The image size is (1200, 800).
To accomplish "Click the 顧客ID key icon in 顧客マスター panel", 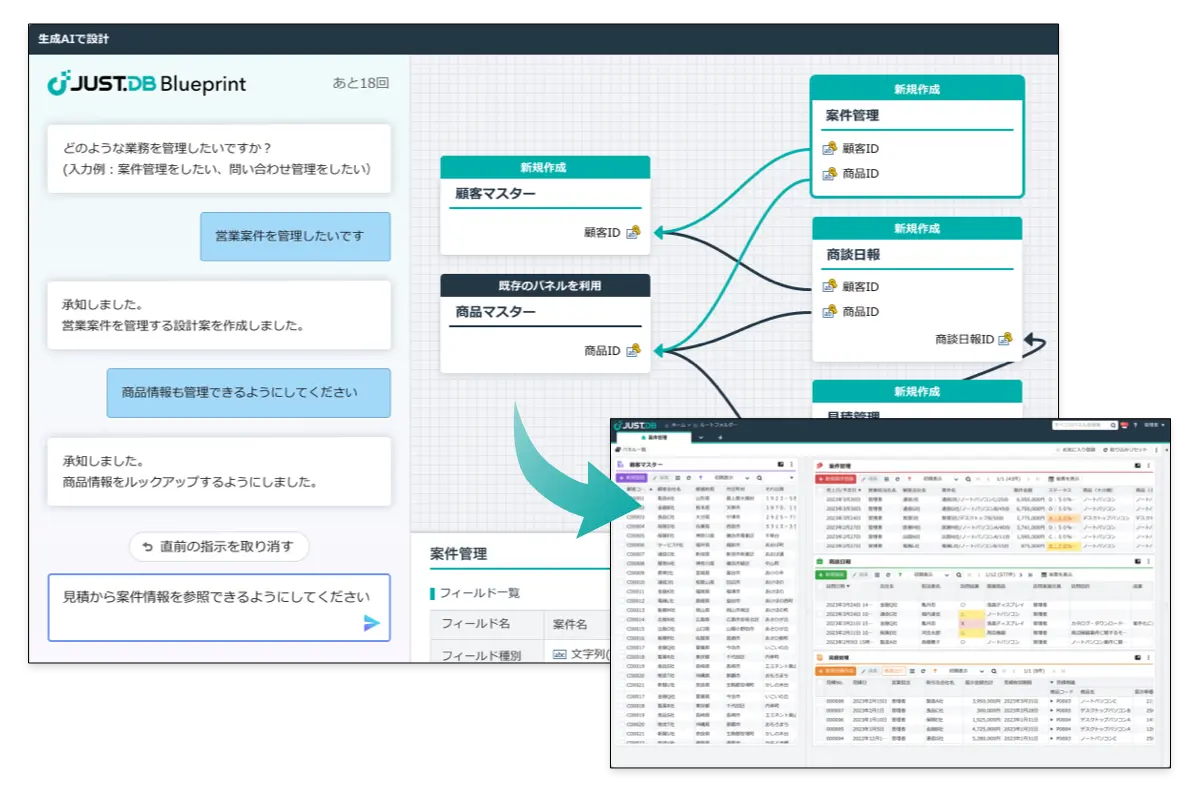I will pyautogui.click(x=632, y=233).
